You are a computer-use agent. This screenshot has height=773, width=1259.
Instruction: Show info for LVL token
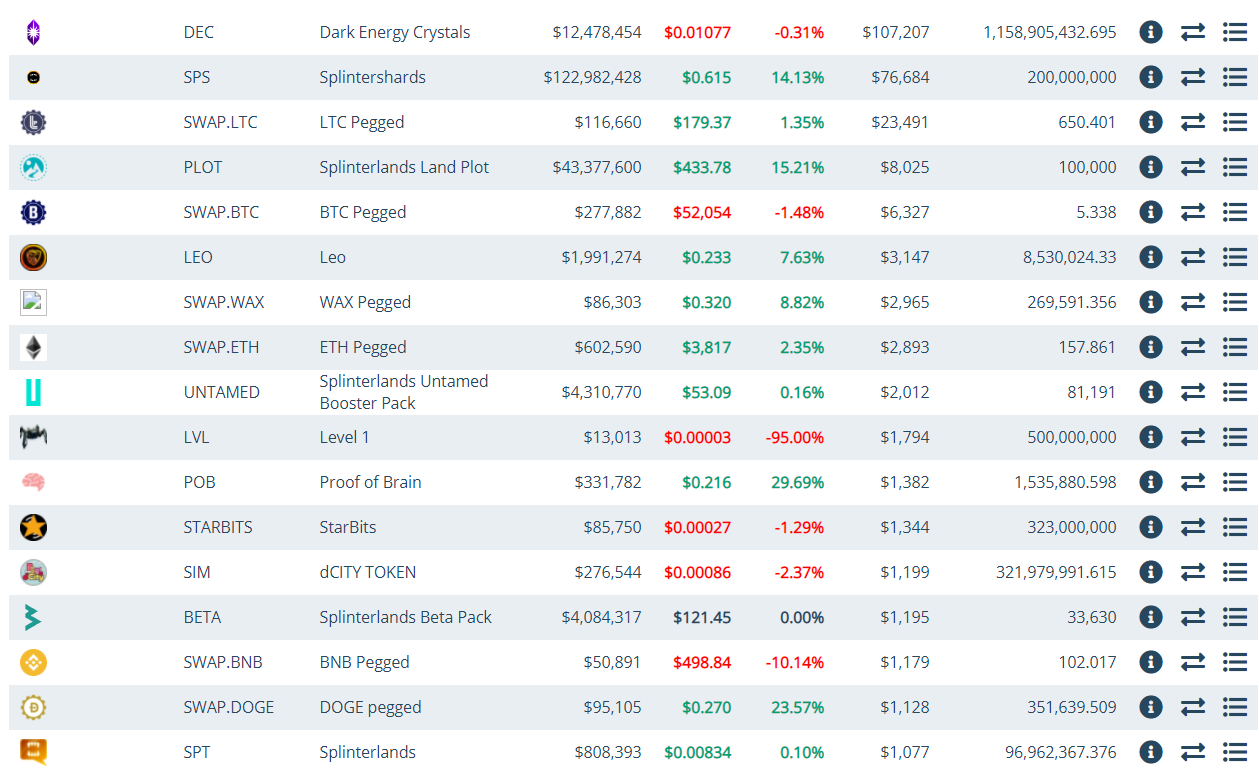coord(1151,437)
